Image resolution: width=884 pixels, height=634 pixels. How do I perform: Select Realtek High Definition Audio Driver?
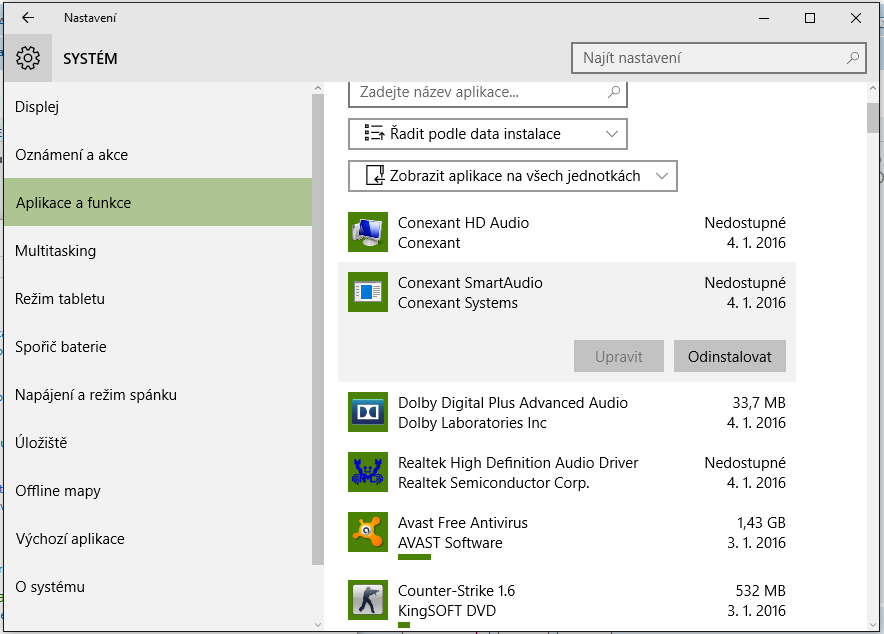coord(567,472)
